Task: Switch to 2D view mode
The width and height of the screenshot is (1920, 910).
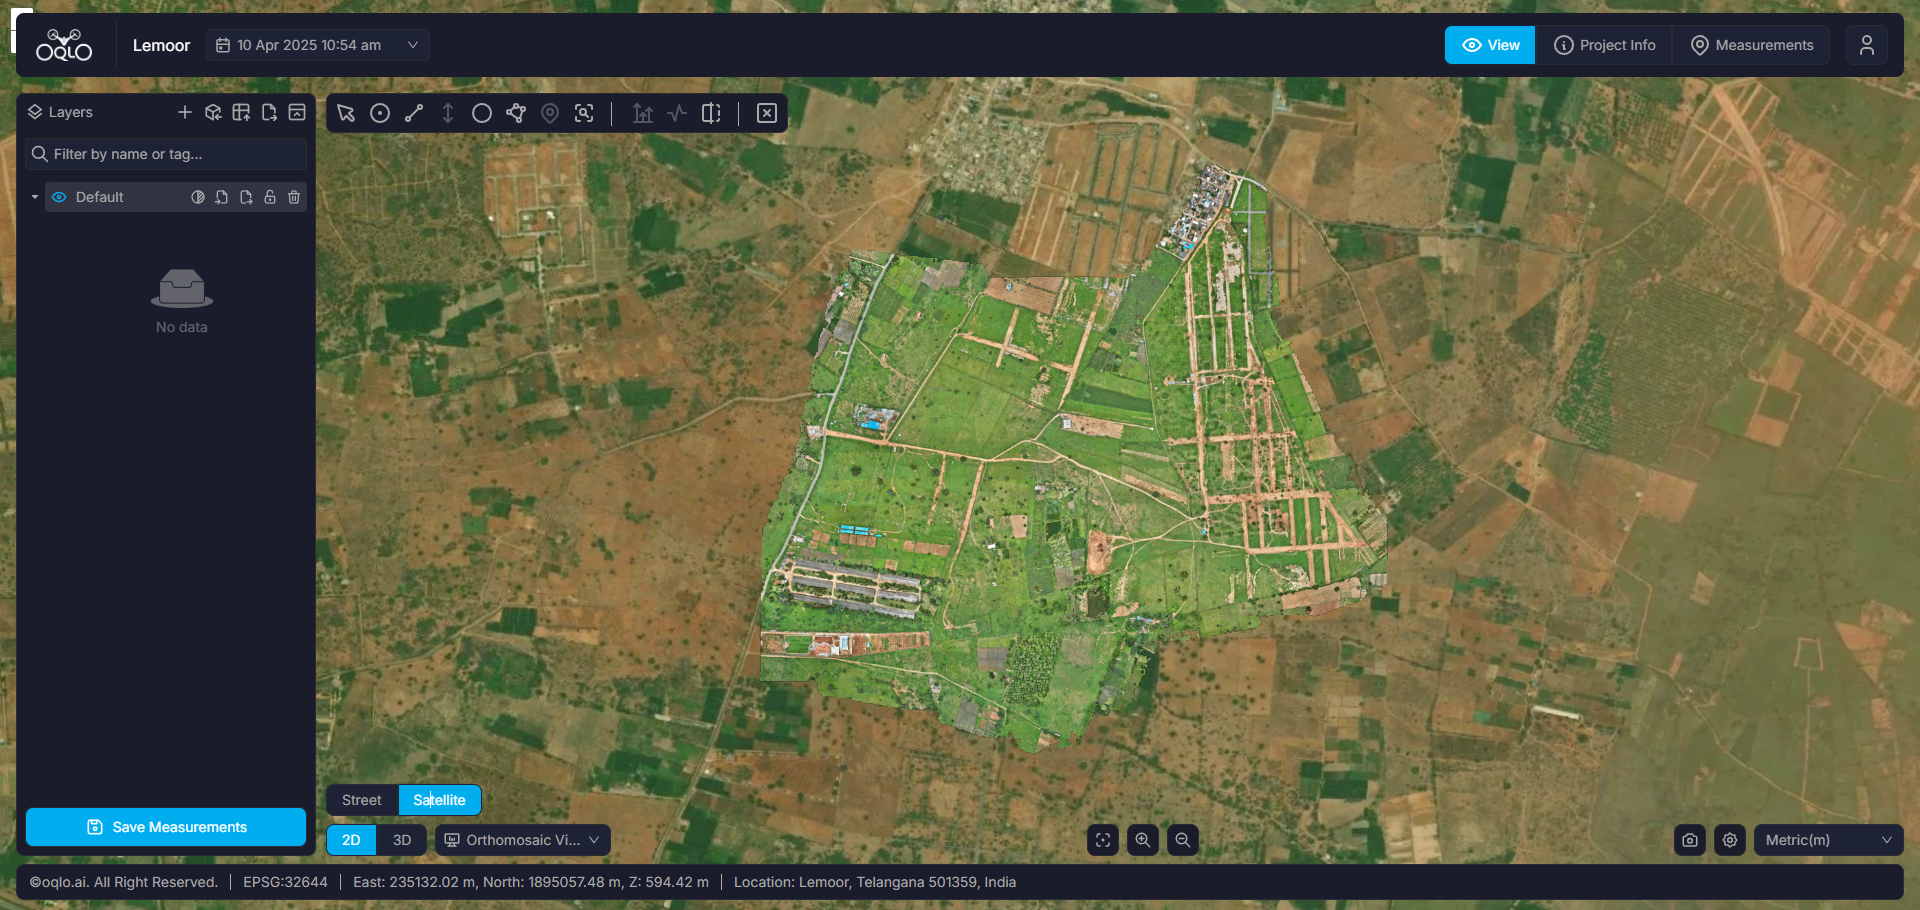Action: click(352, 840)
